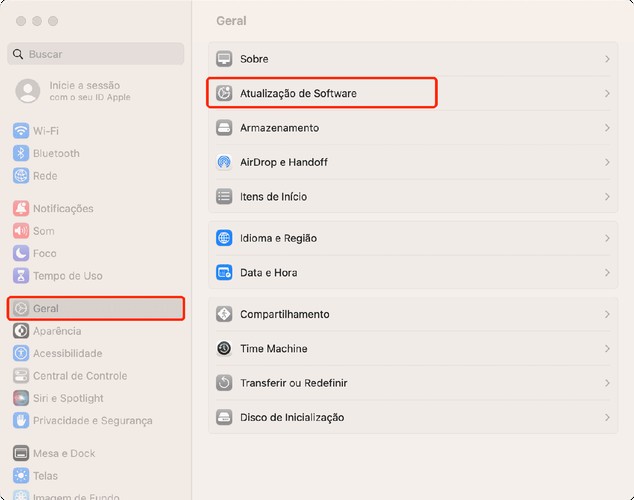This screenshot has width=634, height=500.
Task: Click the AirDrop e Handoff icon
Action: [224, 162]
